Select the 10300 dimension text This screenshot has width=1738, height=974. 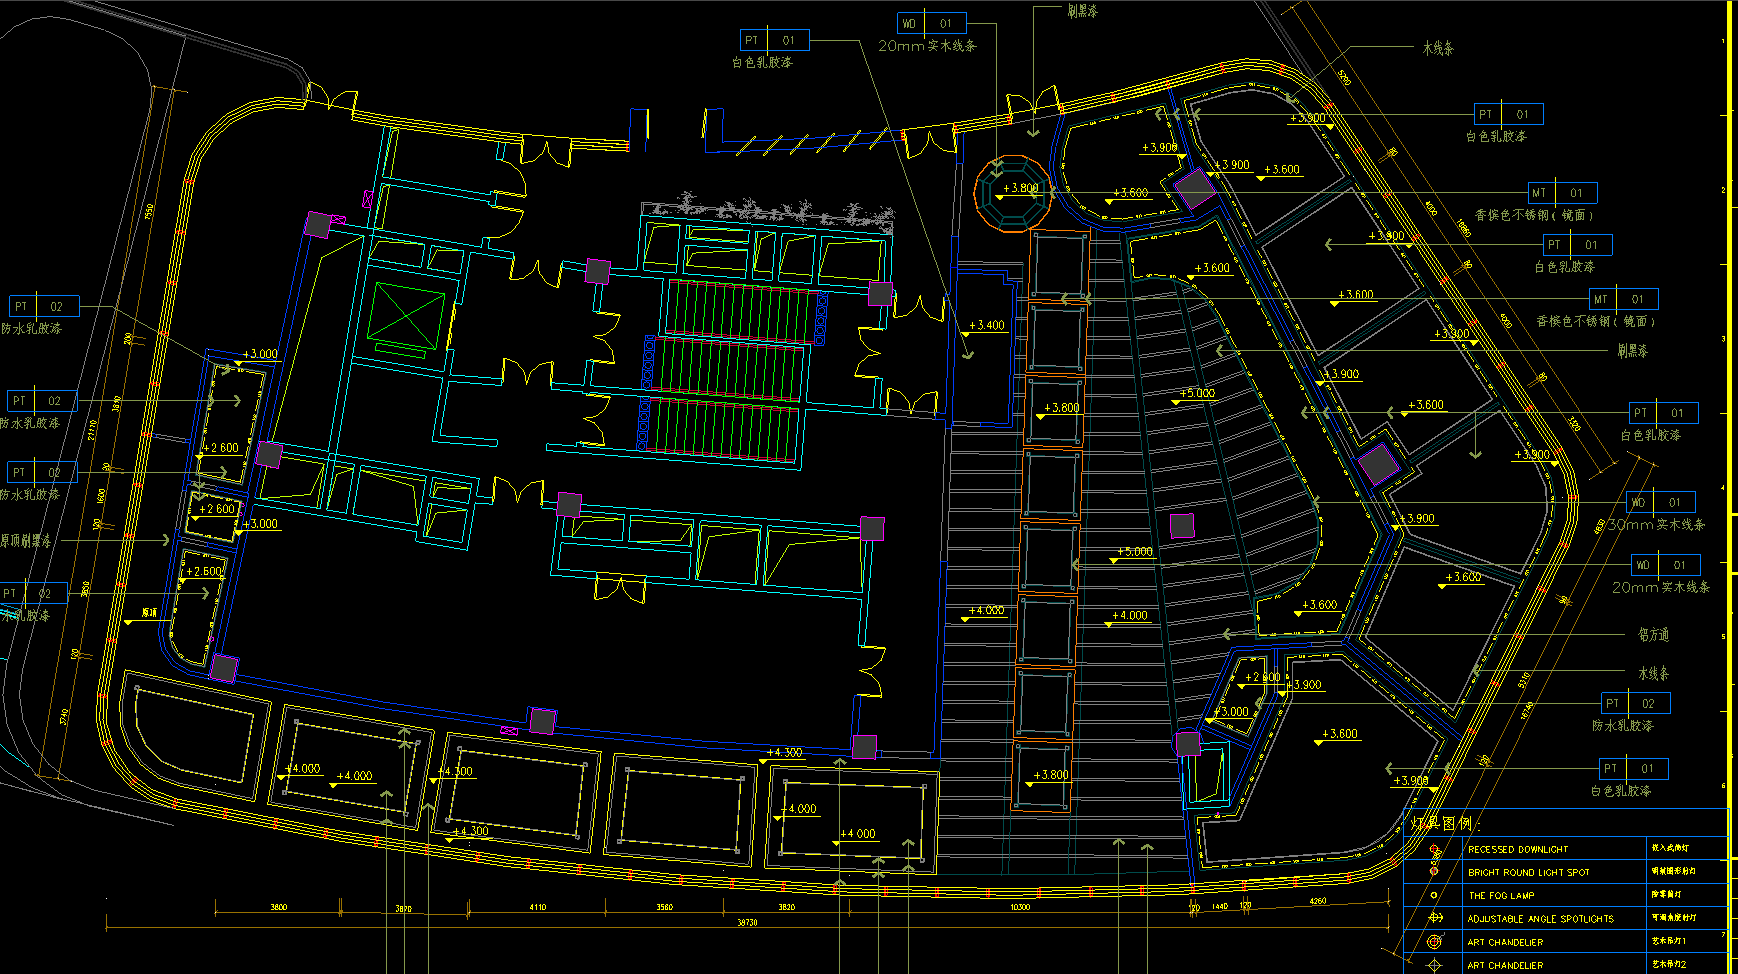tap(1019, 907)
